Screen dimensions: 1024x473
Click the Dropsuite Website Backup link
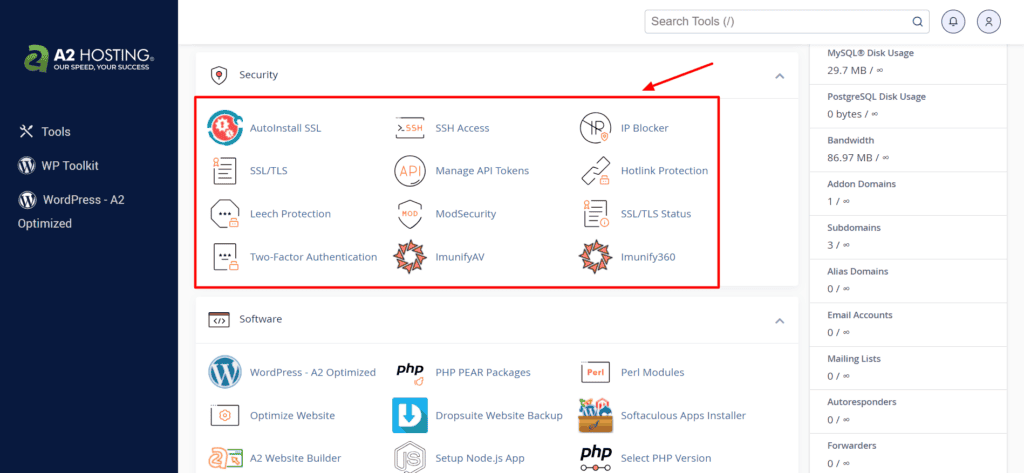point(499,416)
